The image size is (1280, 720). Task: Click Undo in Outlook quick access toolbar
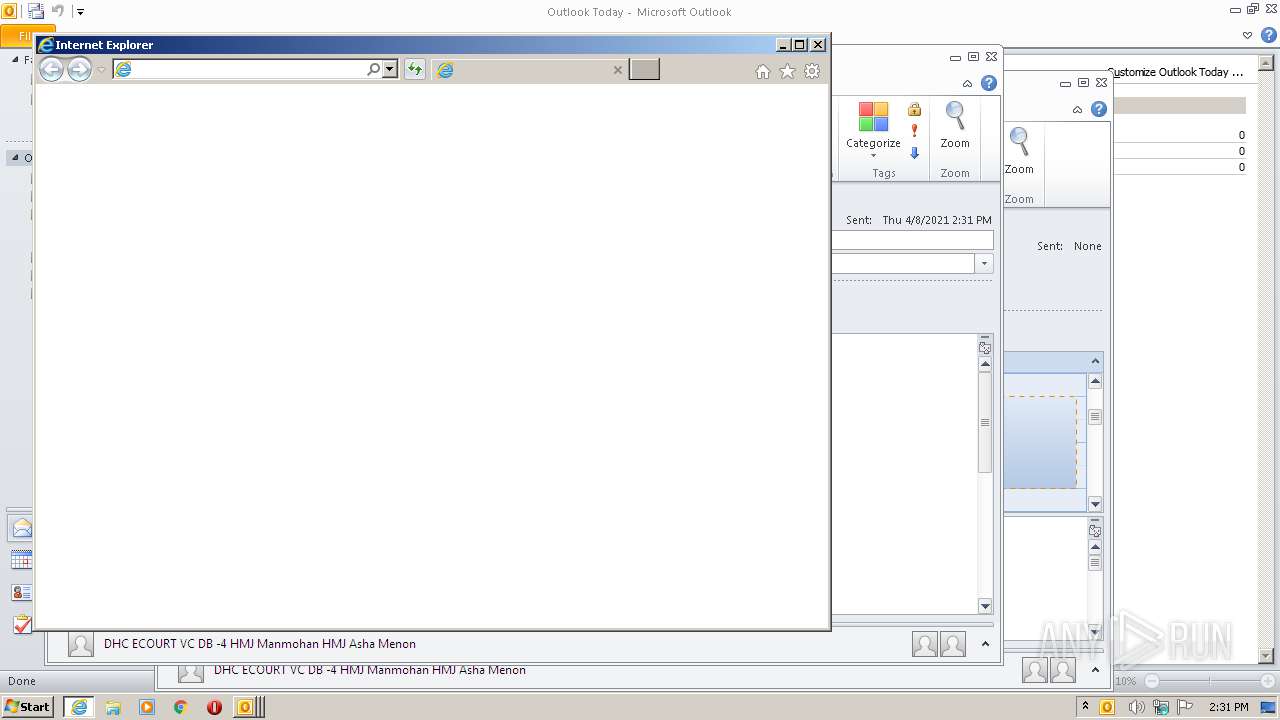pyautogui.click(x=58, y=12)
